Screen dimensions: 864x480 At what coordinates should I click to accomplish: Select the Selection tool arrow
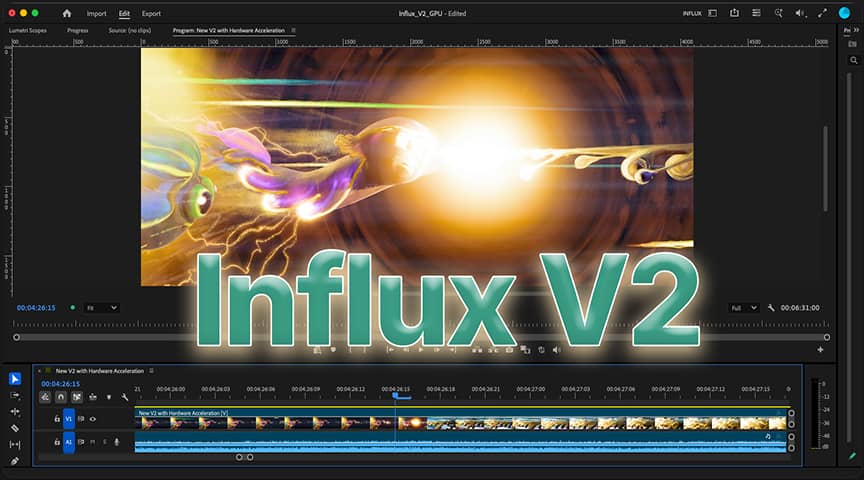(15, 379)
